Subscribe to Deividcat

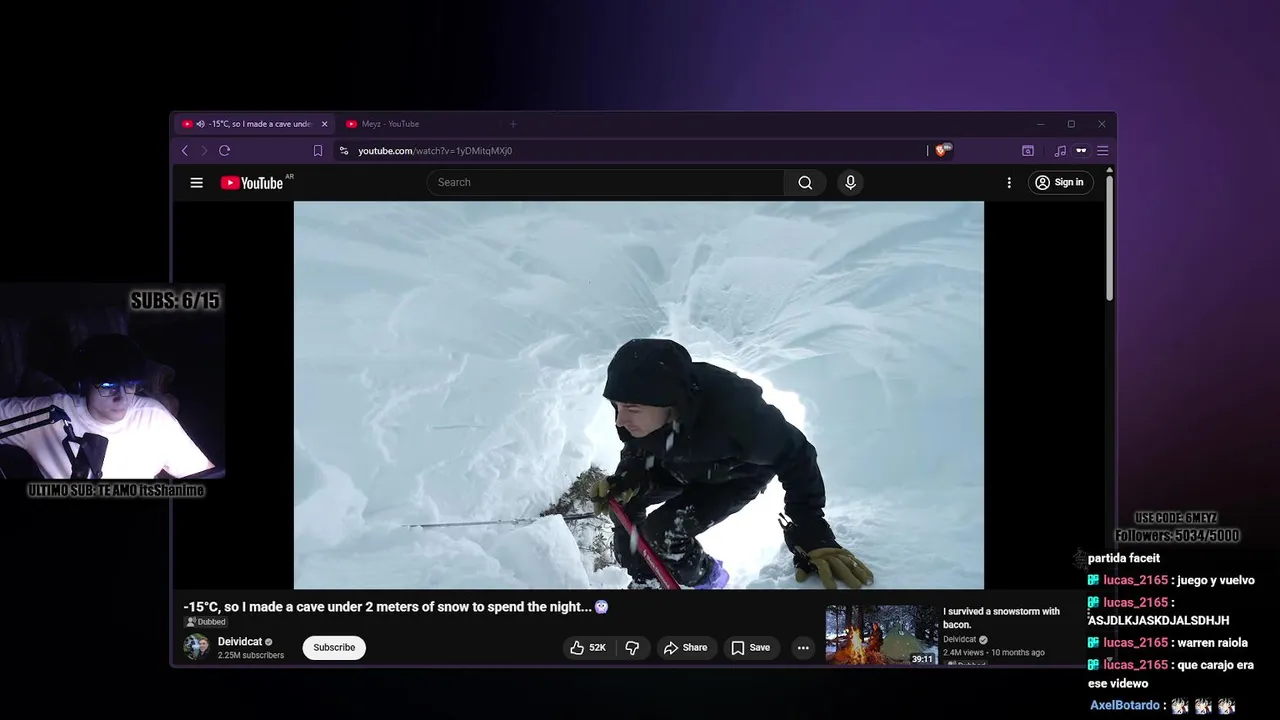tap(334, 648)
